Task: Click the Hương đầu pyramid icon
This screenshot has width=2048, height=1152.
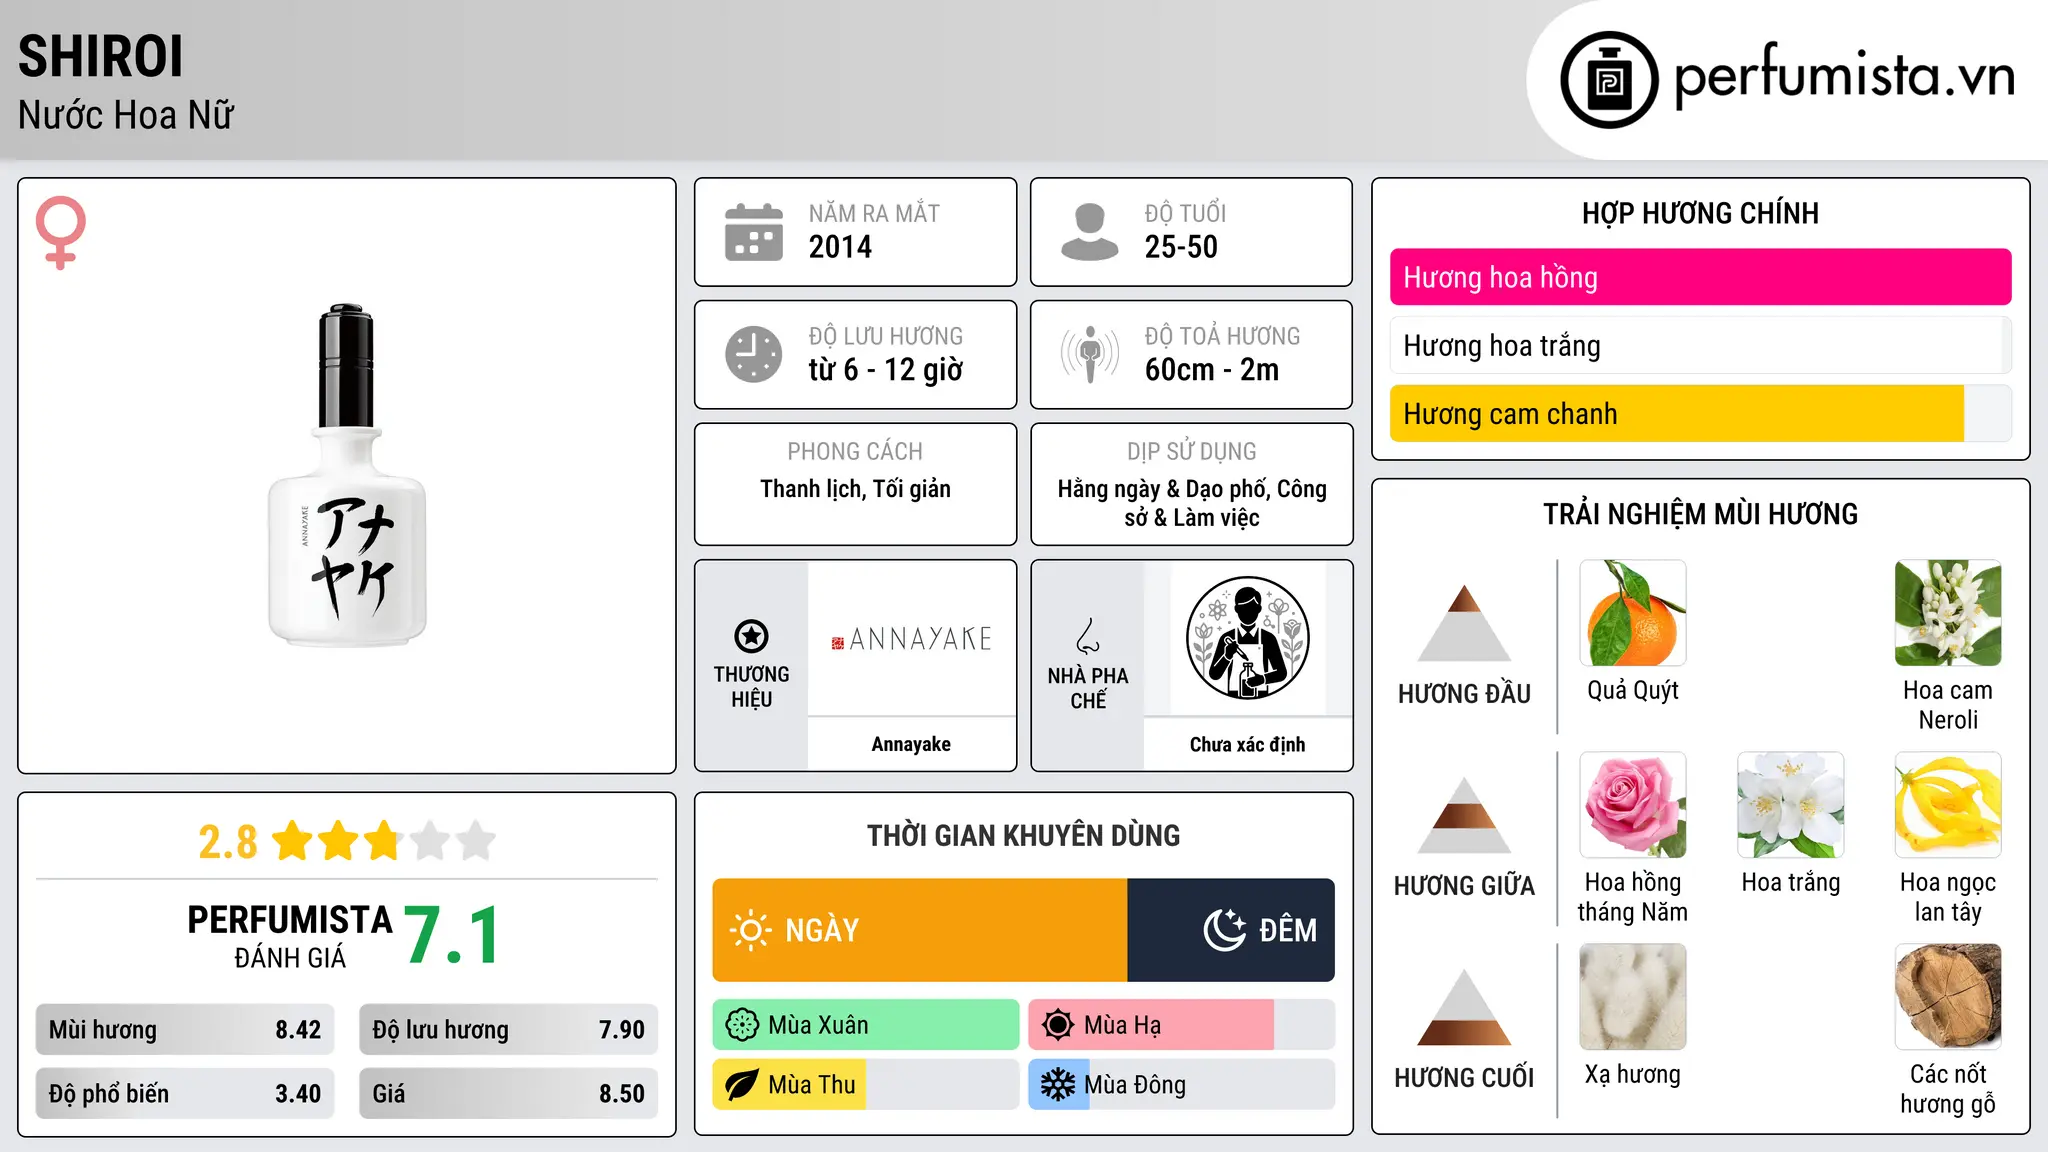Action: pyautogui.click(x=1464, y=623)
